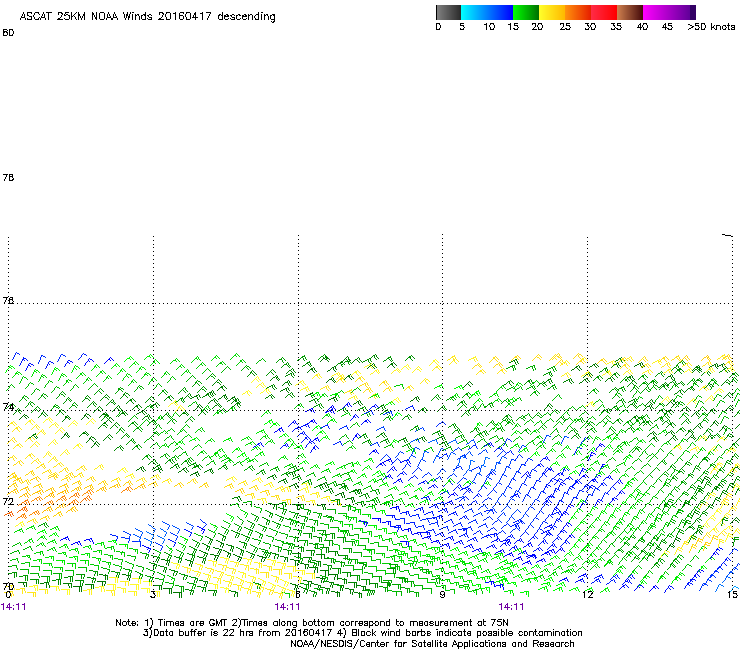Screen dimensions: 740x650
Task: Click the blue 5-15 knots color bar segment
Action: (487, 12)
